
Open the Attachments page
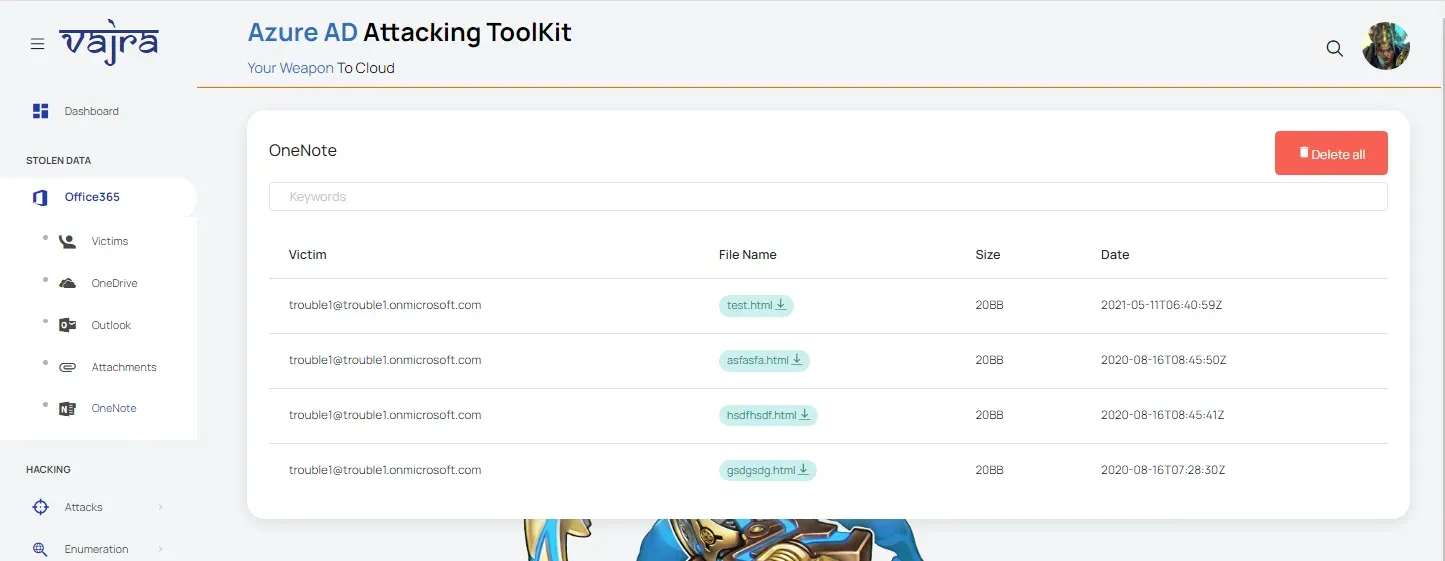coord(124,367)
